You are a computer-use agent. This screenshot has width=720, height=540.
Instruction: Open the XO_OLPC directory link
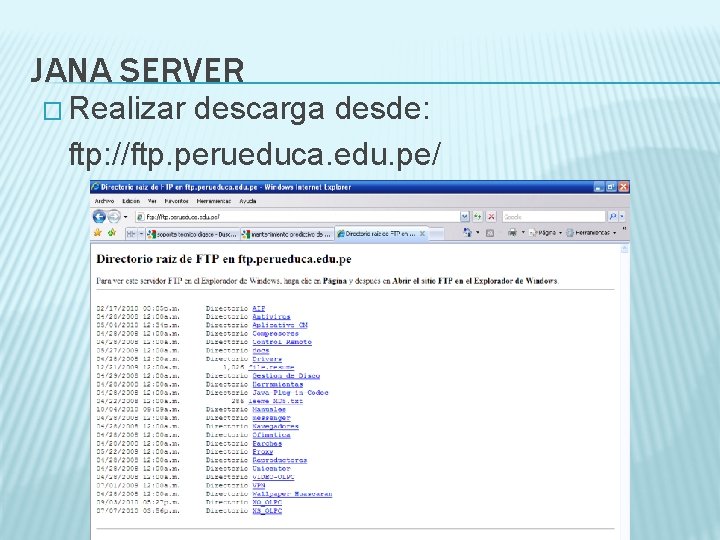267,502
